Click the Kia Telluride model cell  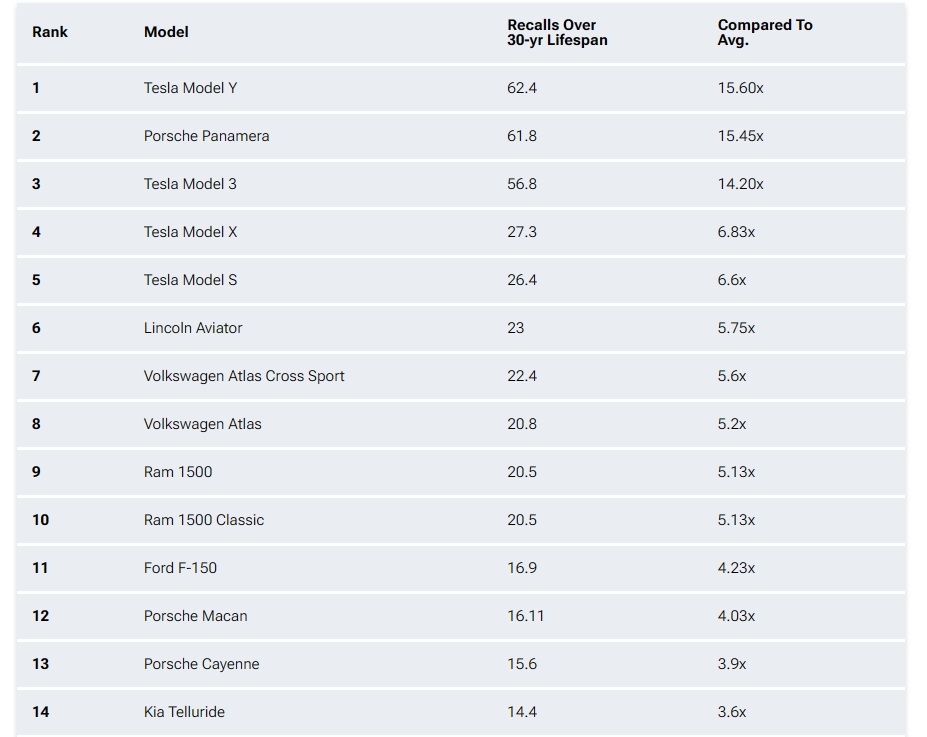pyautogui.click(x=184, y=712)
